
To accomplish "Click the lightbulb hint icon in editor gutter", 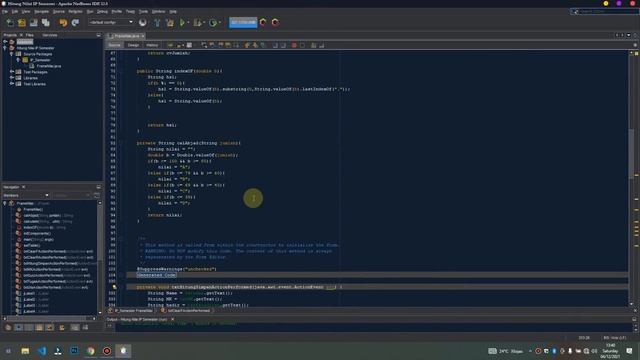I will [x=114, y=287].
